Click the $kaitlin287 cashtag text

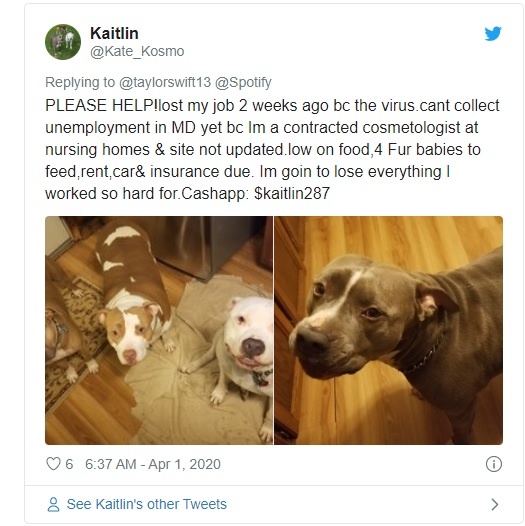(x=292, y=194)
